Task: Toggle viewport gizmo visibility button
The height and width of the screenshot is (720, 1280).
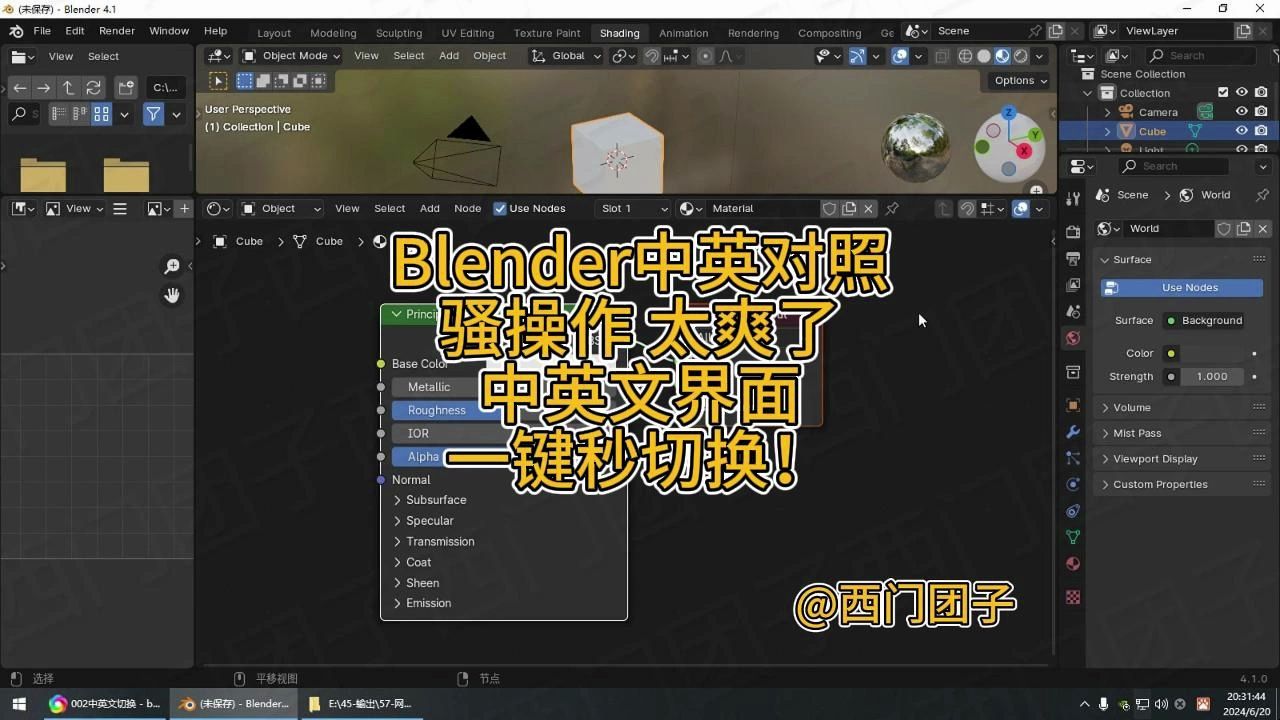Action: coord(857,56)
